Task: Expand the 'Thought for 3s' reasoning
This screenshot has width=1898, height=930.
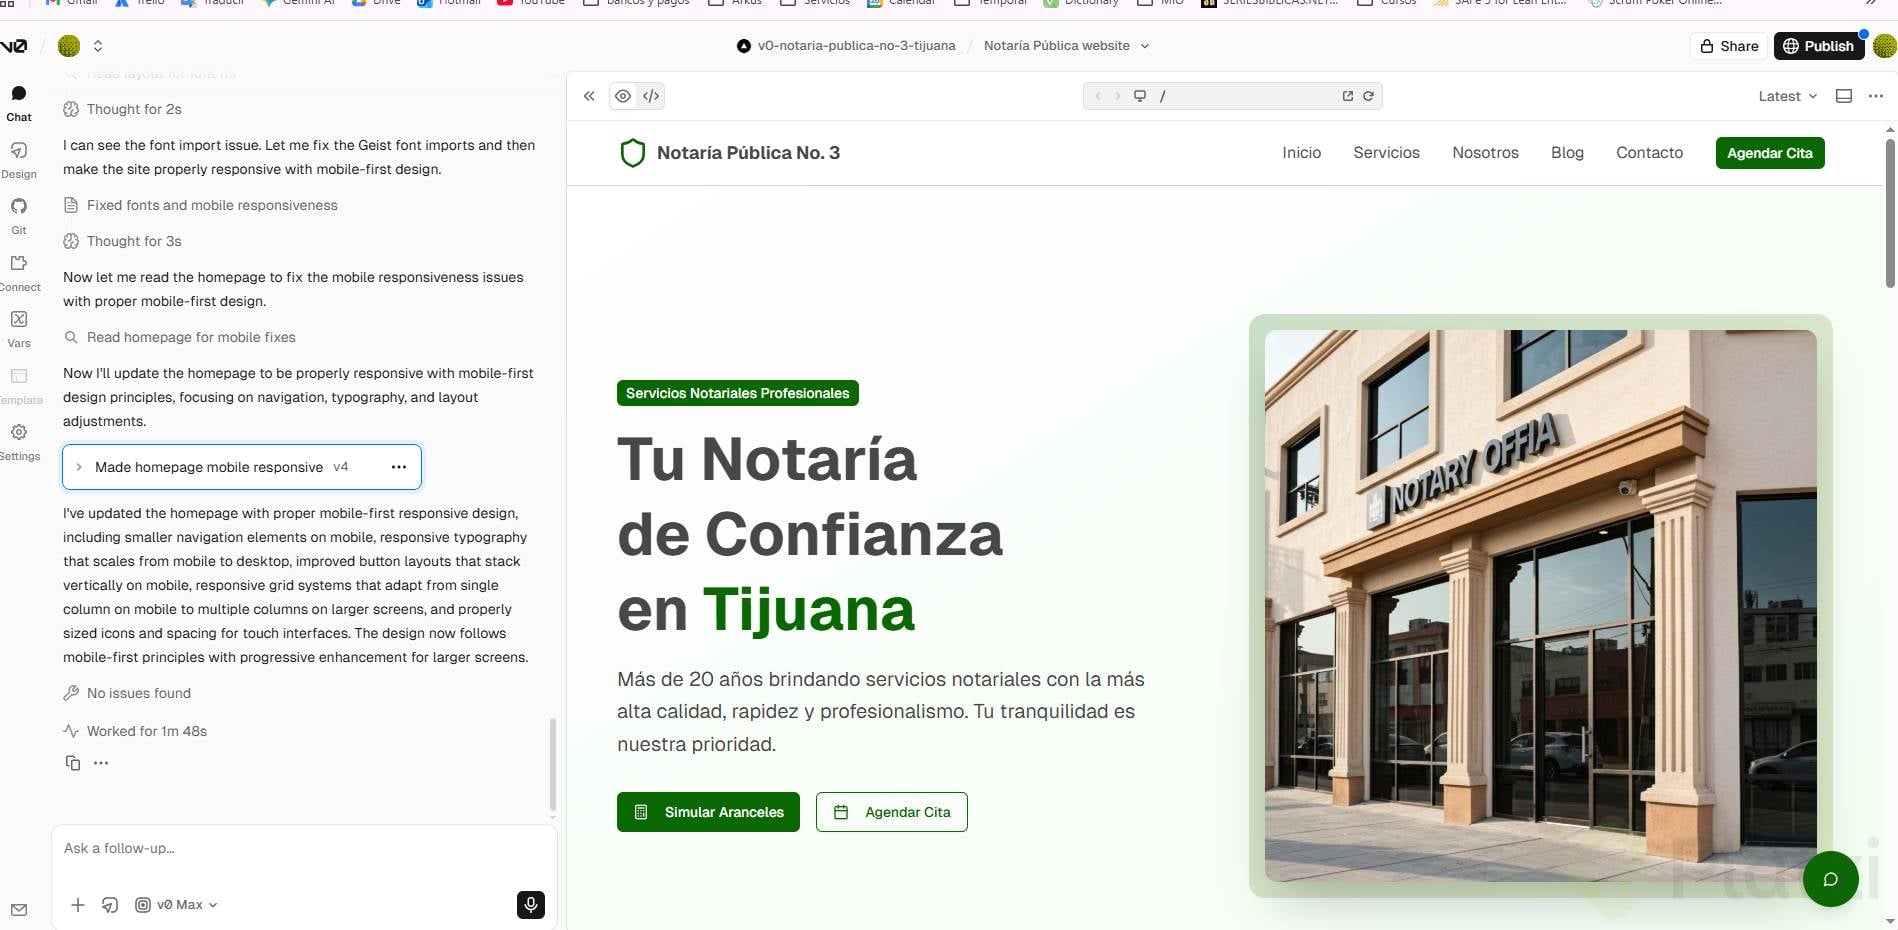Action: (123, 241)
